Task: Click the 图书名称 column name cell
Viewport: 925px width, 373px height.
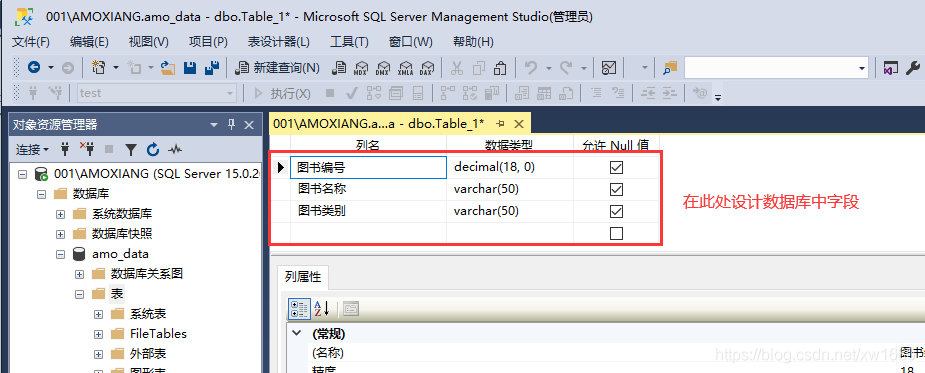Action: tap(368, 189)
